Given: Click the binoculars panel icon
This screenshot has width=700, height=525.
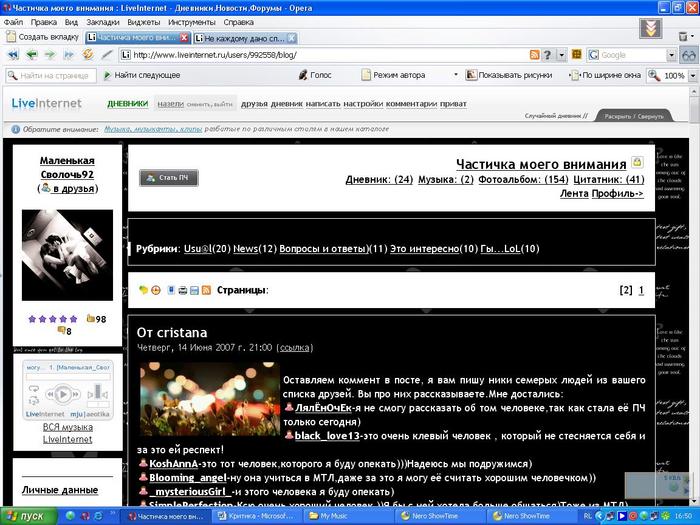Looking at the screenshot, I should (688, 55).
